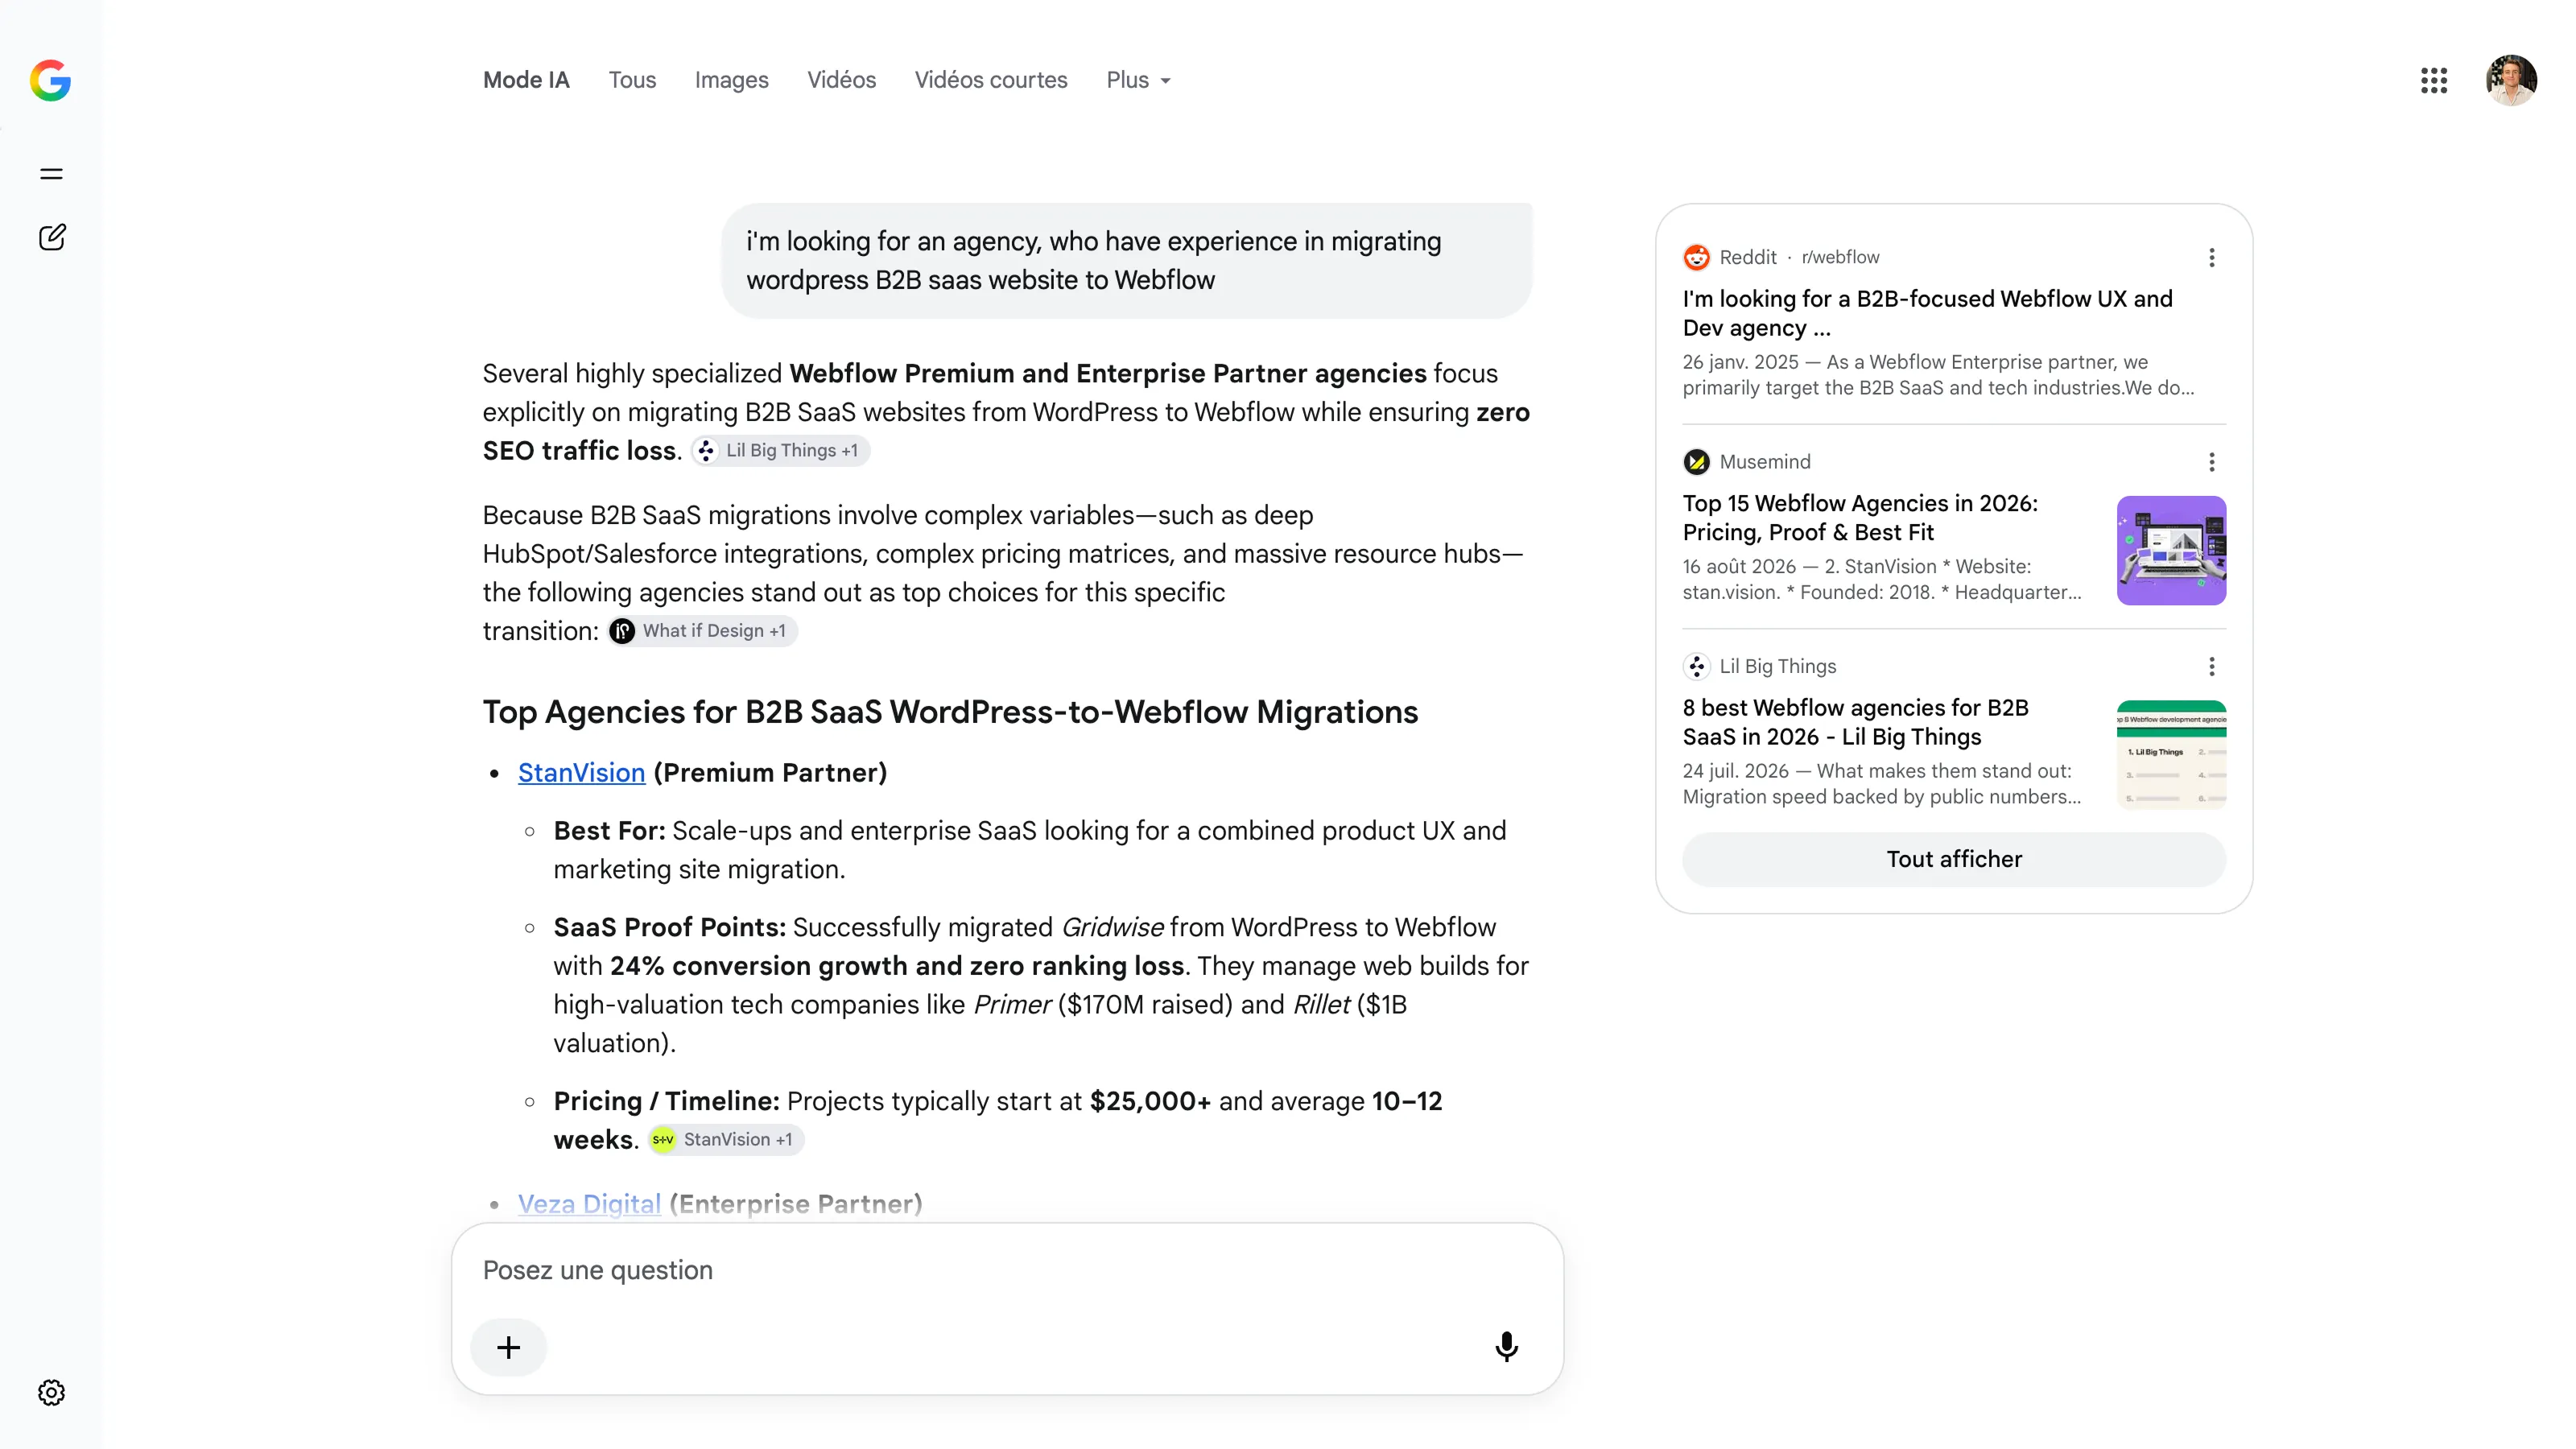Focus the Posez une question input field
This screenshot has width=2576, height=1449.
(x=1007, y=1270)
